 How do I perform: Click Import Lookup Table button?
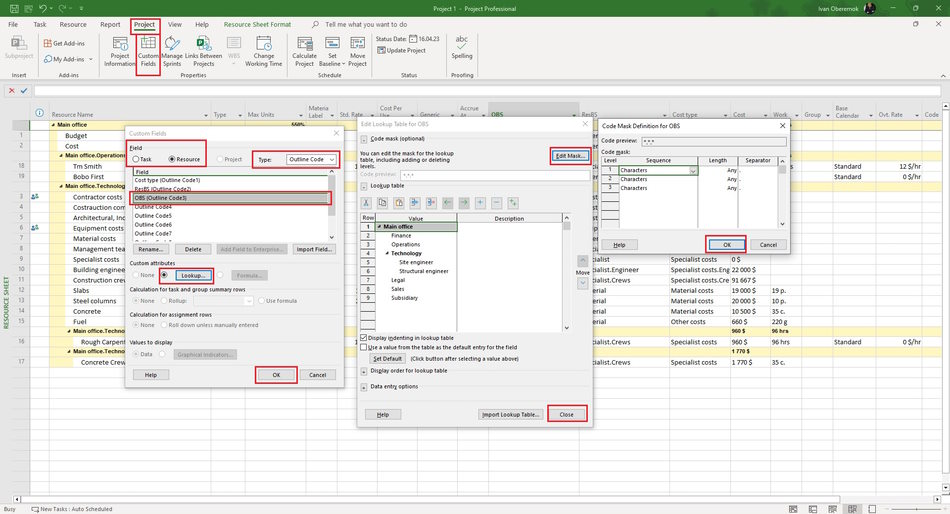click(510, 415)
